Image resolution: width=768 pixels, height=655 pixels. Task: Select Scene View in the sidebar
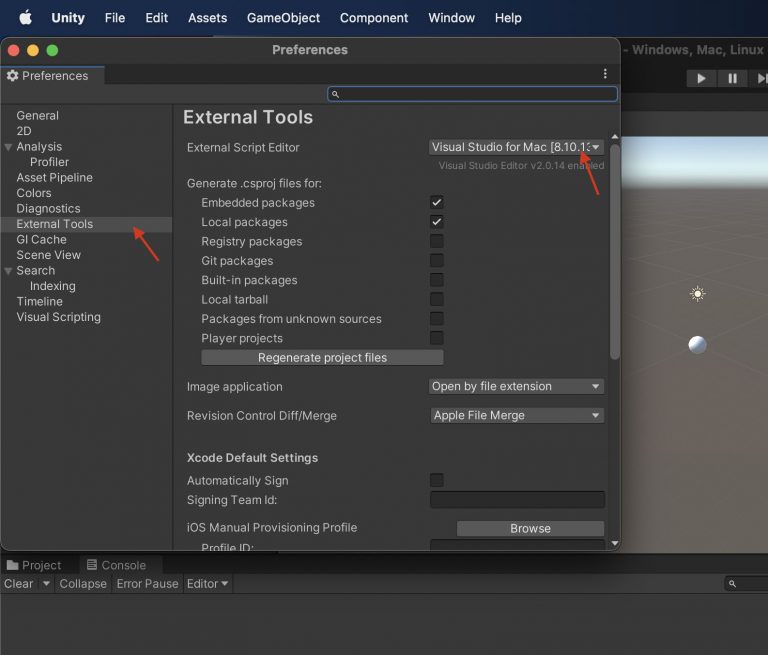click(48, 255)
